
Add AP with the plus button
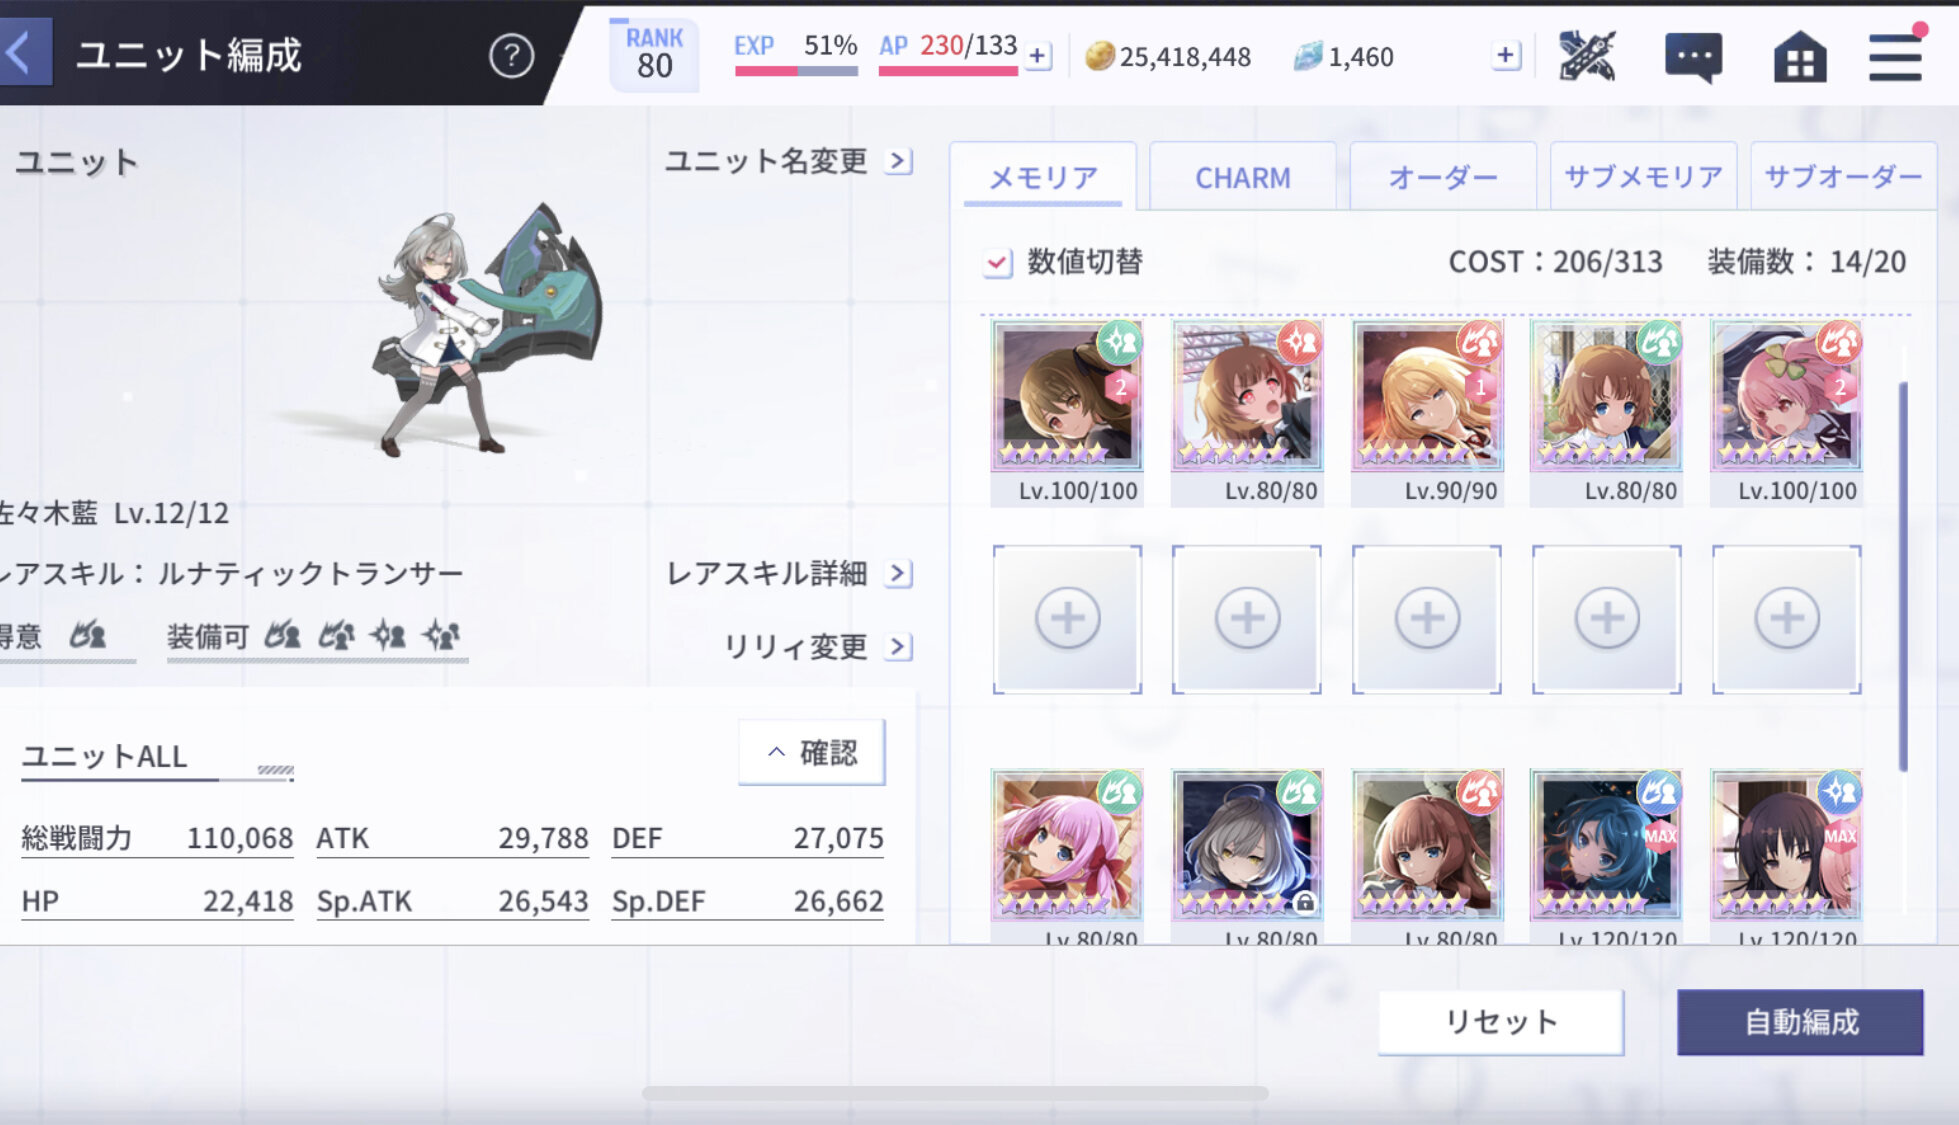(1038, 56)
